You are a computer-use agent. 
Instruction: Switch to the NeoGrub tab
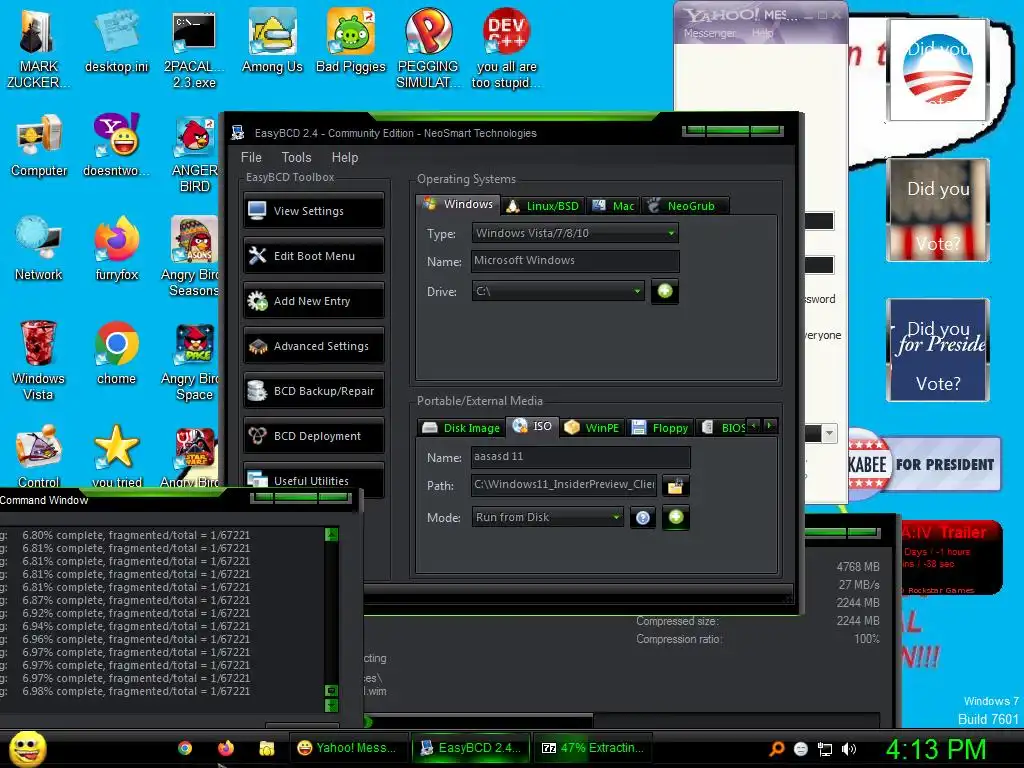pyautogui.click(x=685, y=206)
